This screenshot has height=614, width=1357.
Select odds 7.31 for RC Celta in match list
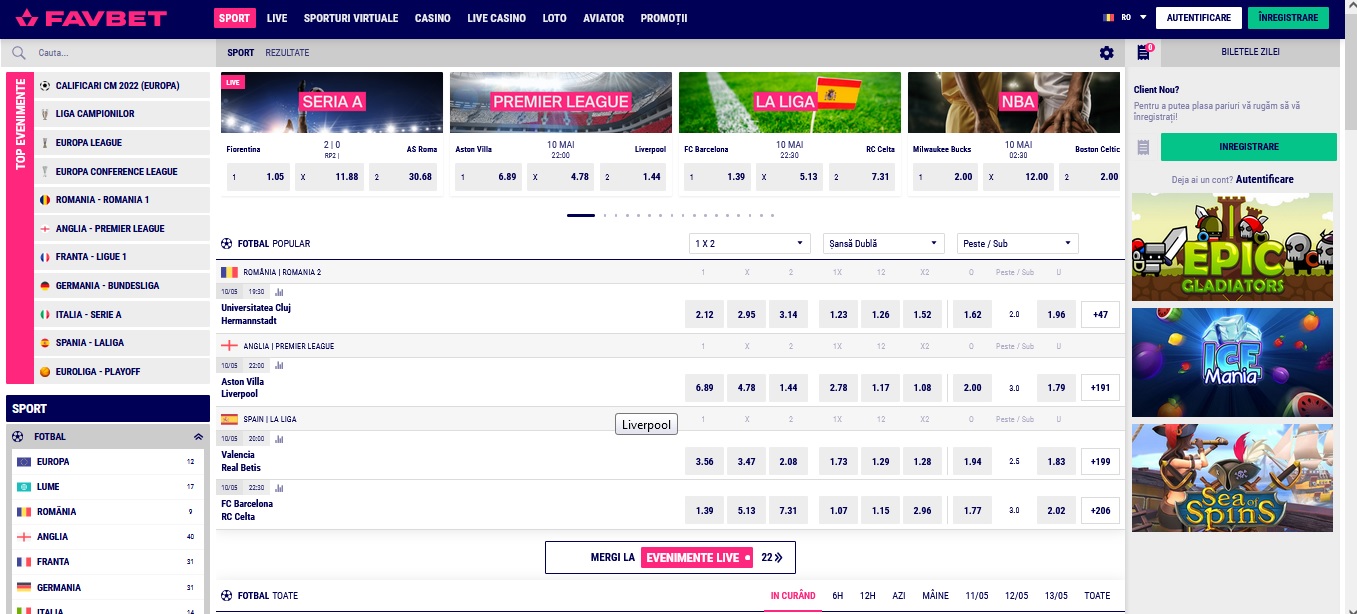click(788, 510)
